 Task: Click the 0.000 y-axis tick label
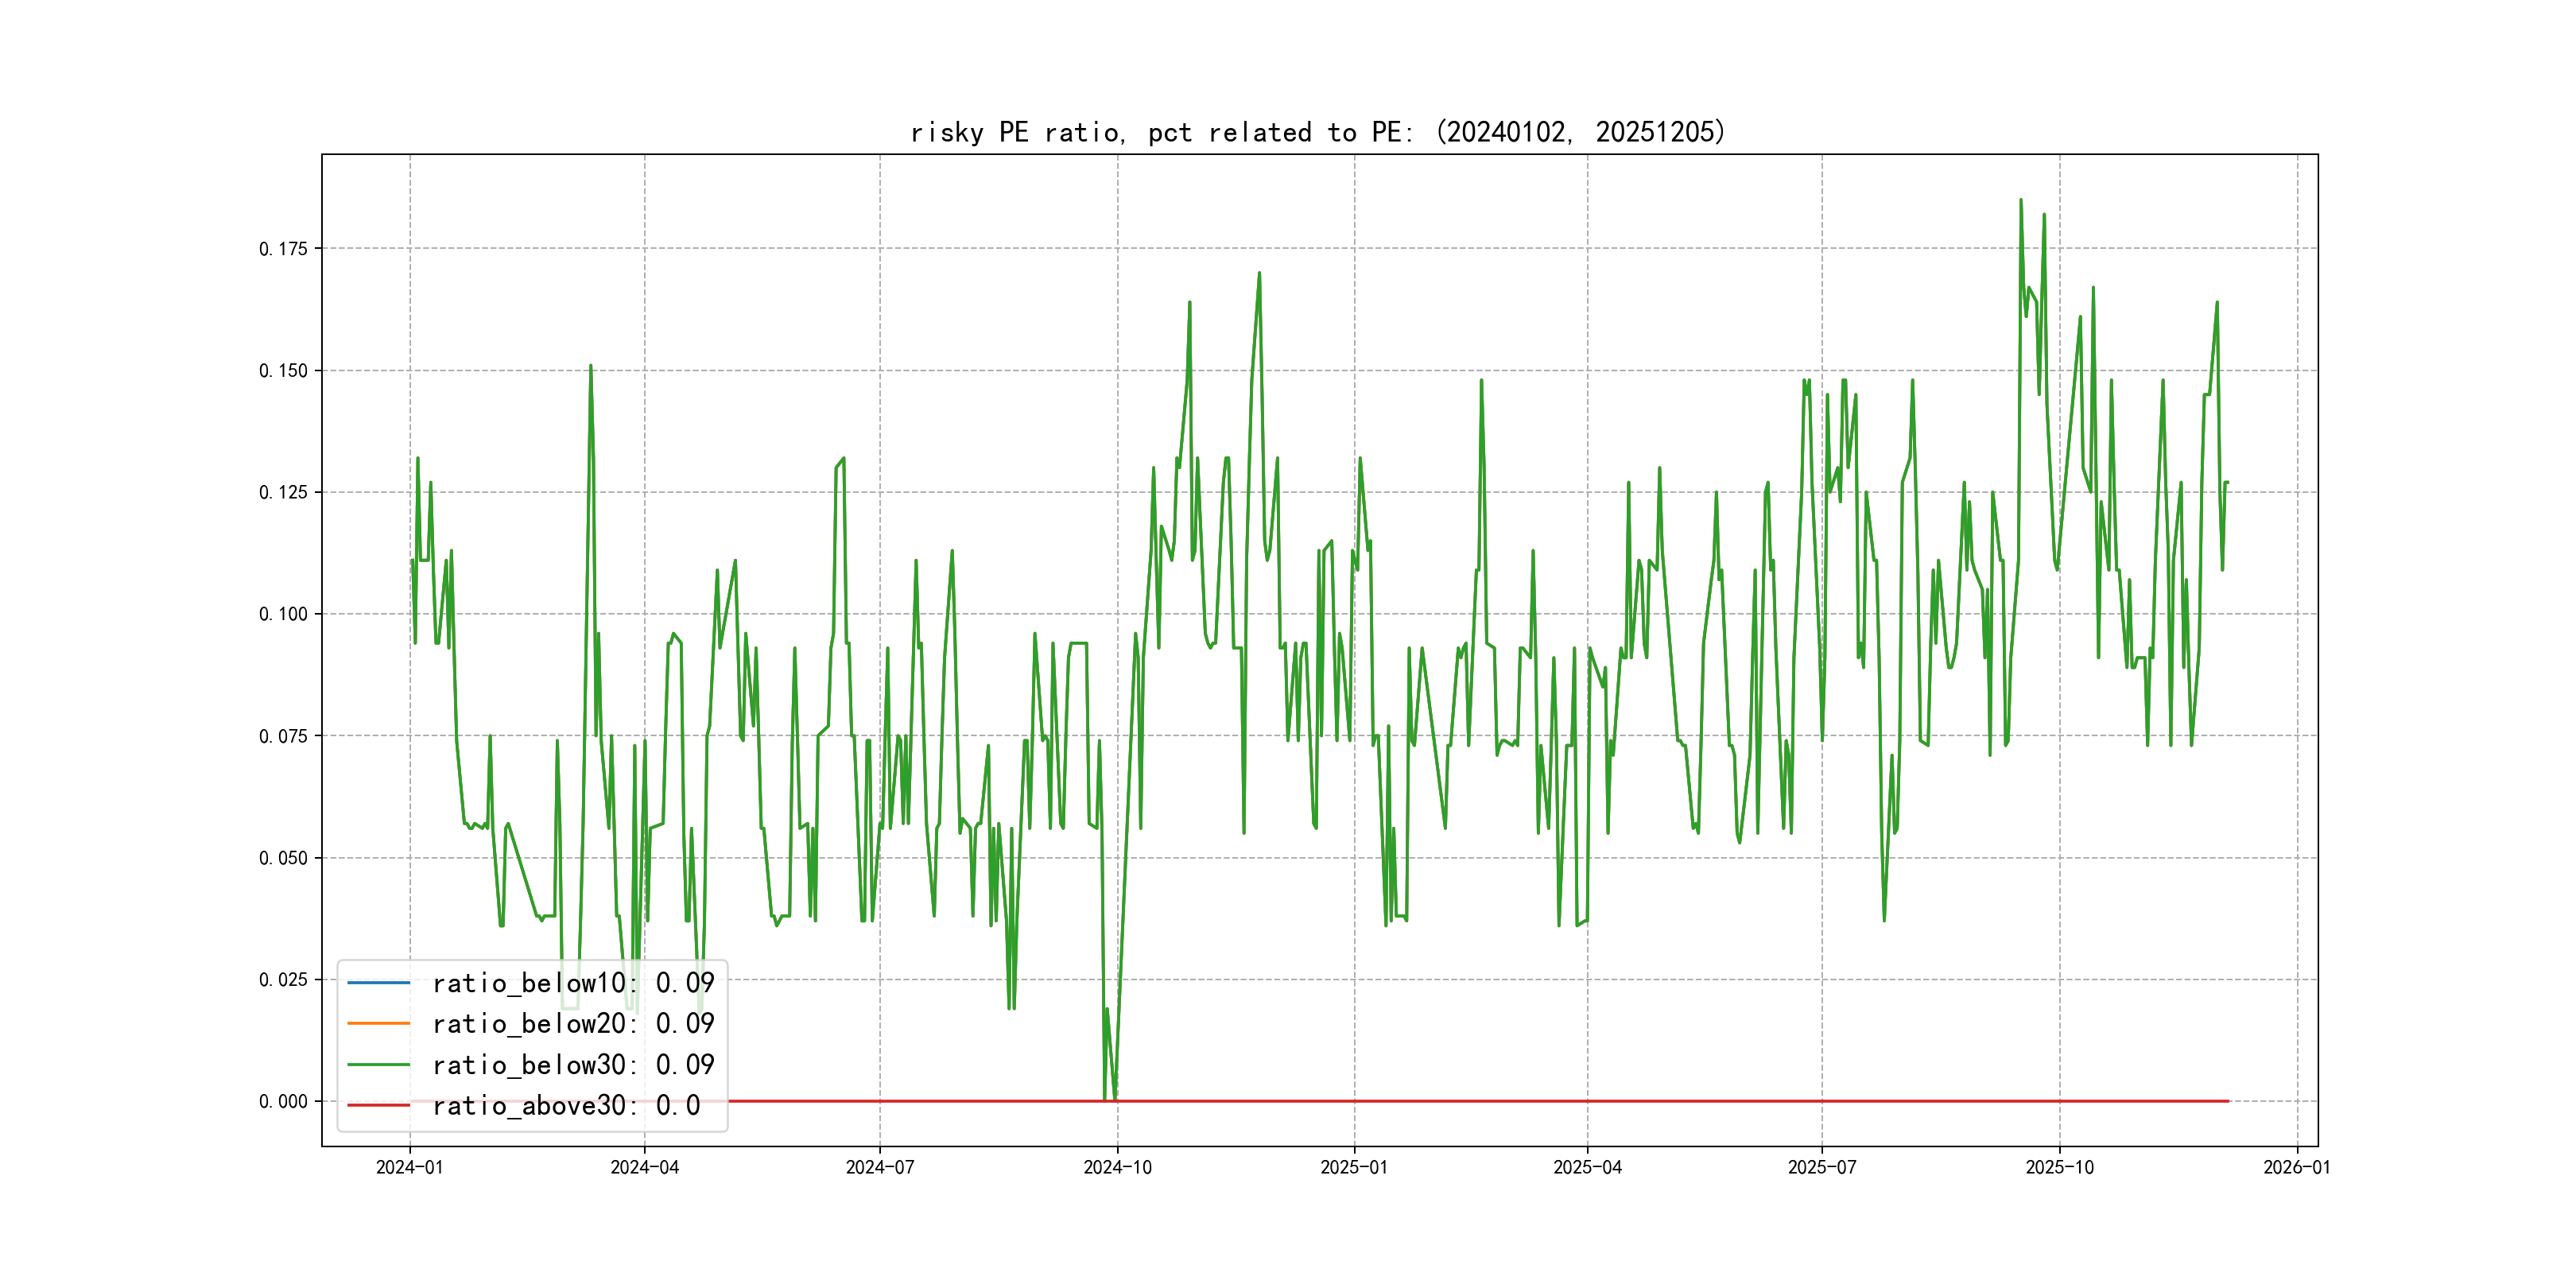[x=283, y=1102]
